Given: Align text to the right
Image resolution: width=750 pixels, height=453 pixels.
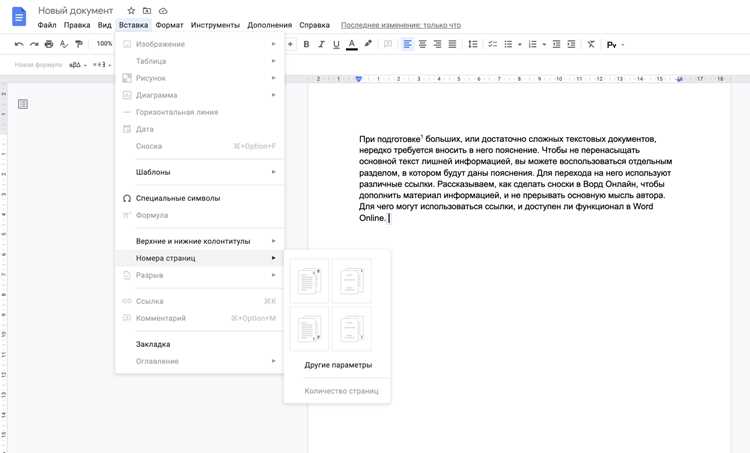Looking at the screenshot, I should click(x=437, y=44).
